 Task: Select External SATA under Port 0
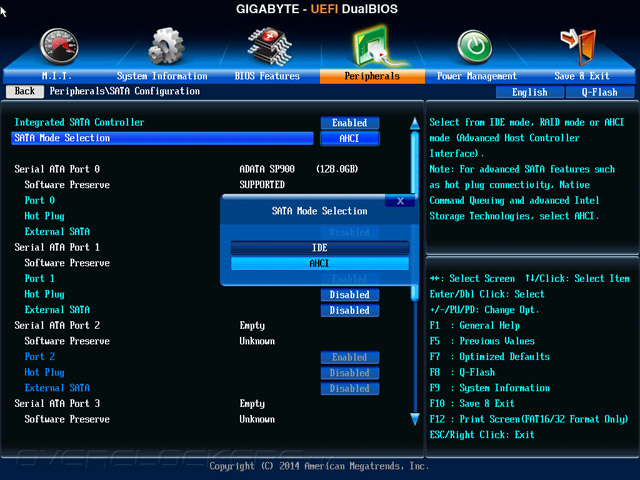click(x=57, y=231)
